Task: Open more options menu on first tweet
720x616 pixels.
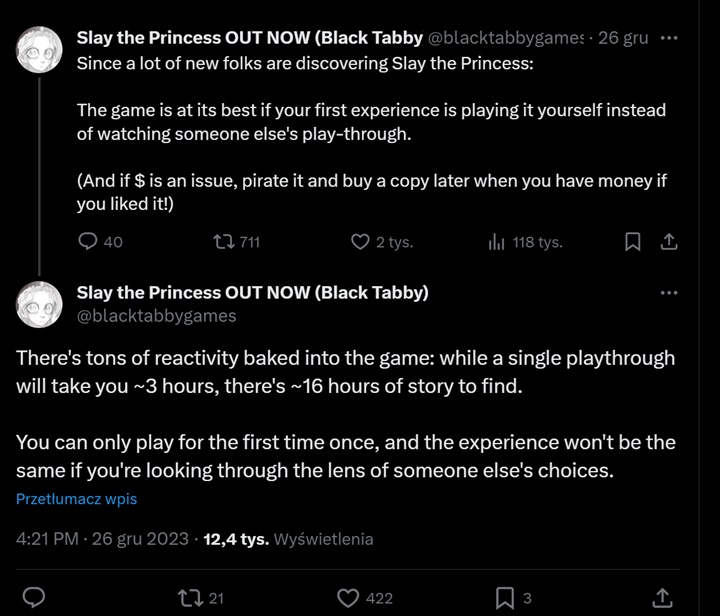Action: pyautogui.click(x=669, y=38)
